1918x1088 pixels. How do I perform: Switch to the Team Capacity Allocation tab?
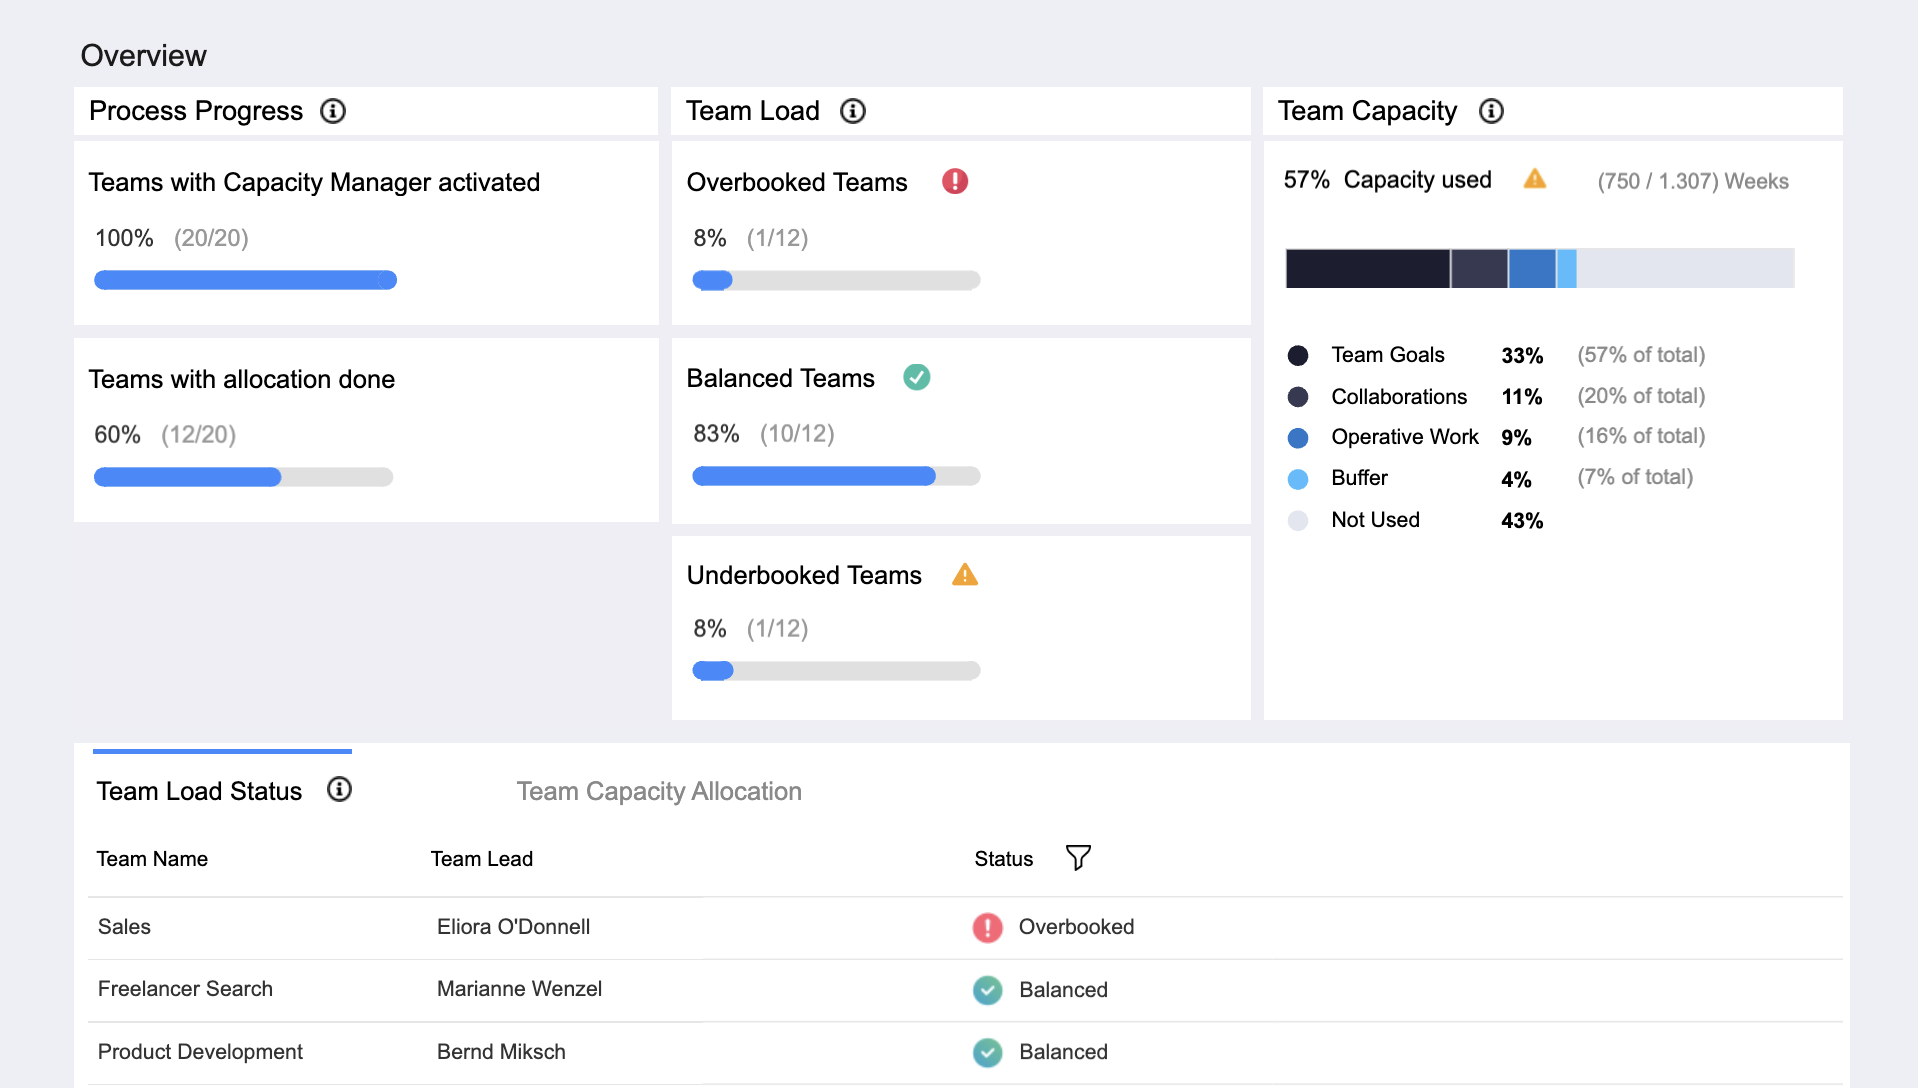(659, 791)
